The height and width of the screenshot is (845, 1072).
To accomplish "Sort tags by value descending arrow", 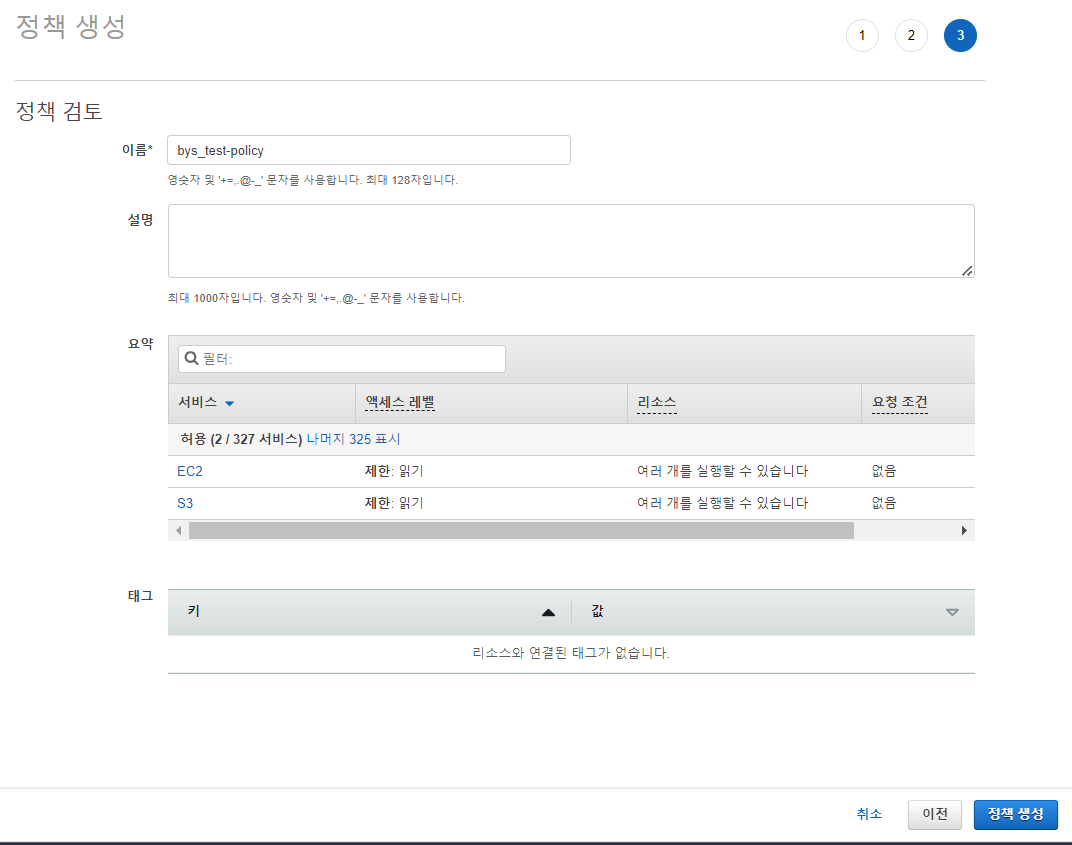I will [952, 613].
